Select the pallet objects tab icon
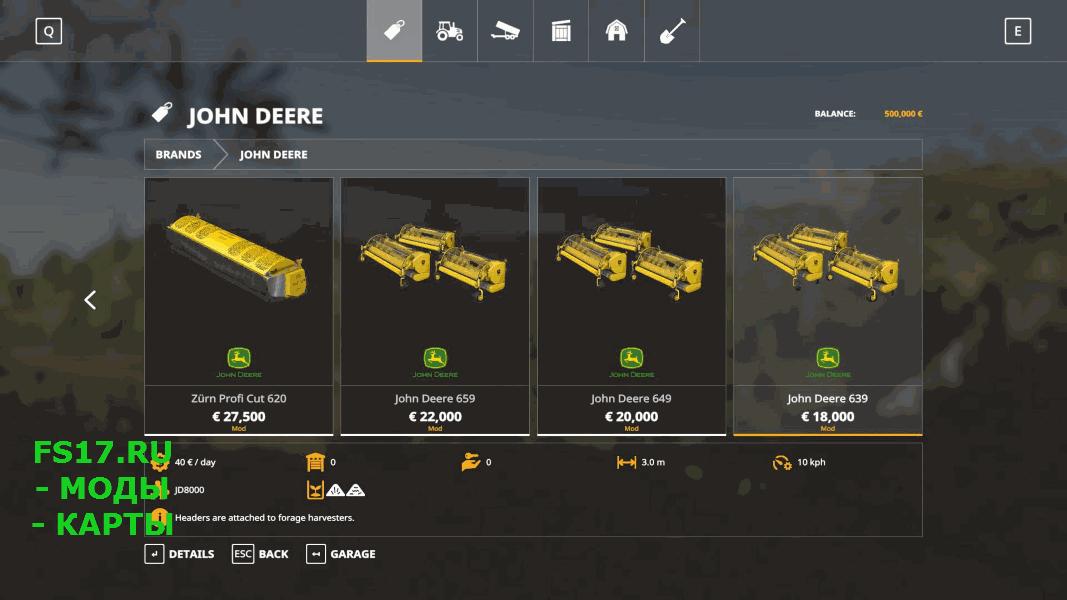This screenshot has height=600, width=1067. coord(561,31)
